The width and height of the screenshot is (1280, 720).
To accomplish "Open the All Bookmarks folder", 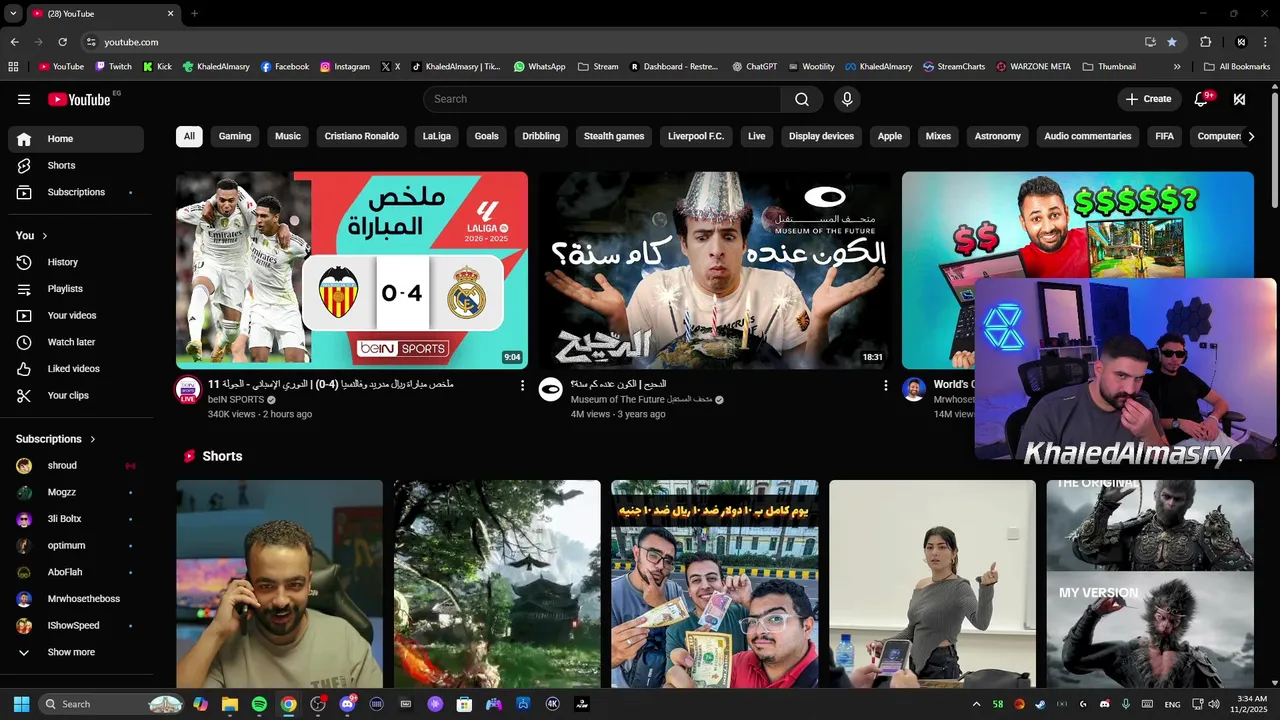I will click(1238, 67).
